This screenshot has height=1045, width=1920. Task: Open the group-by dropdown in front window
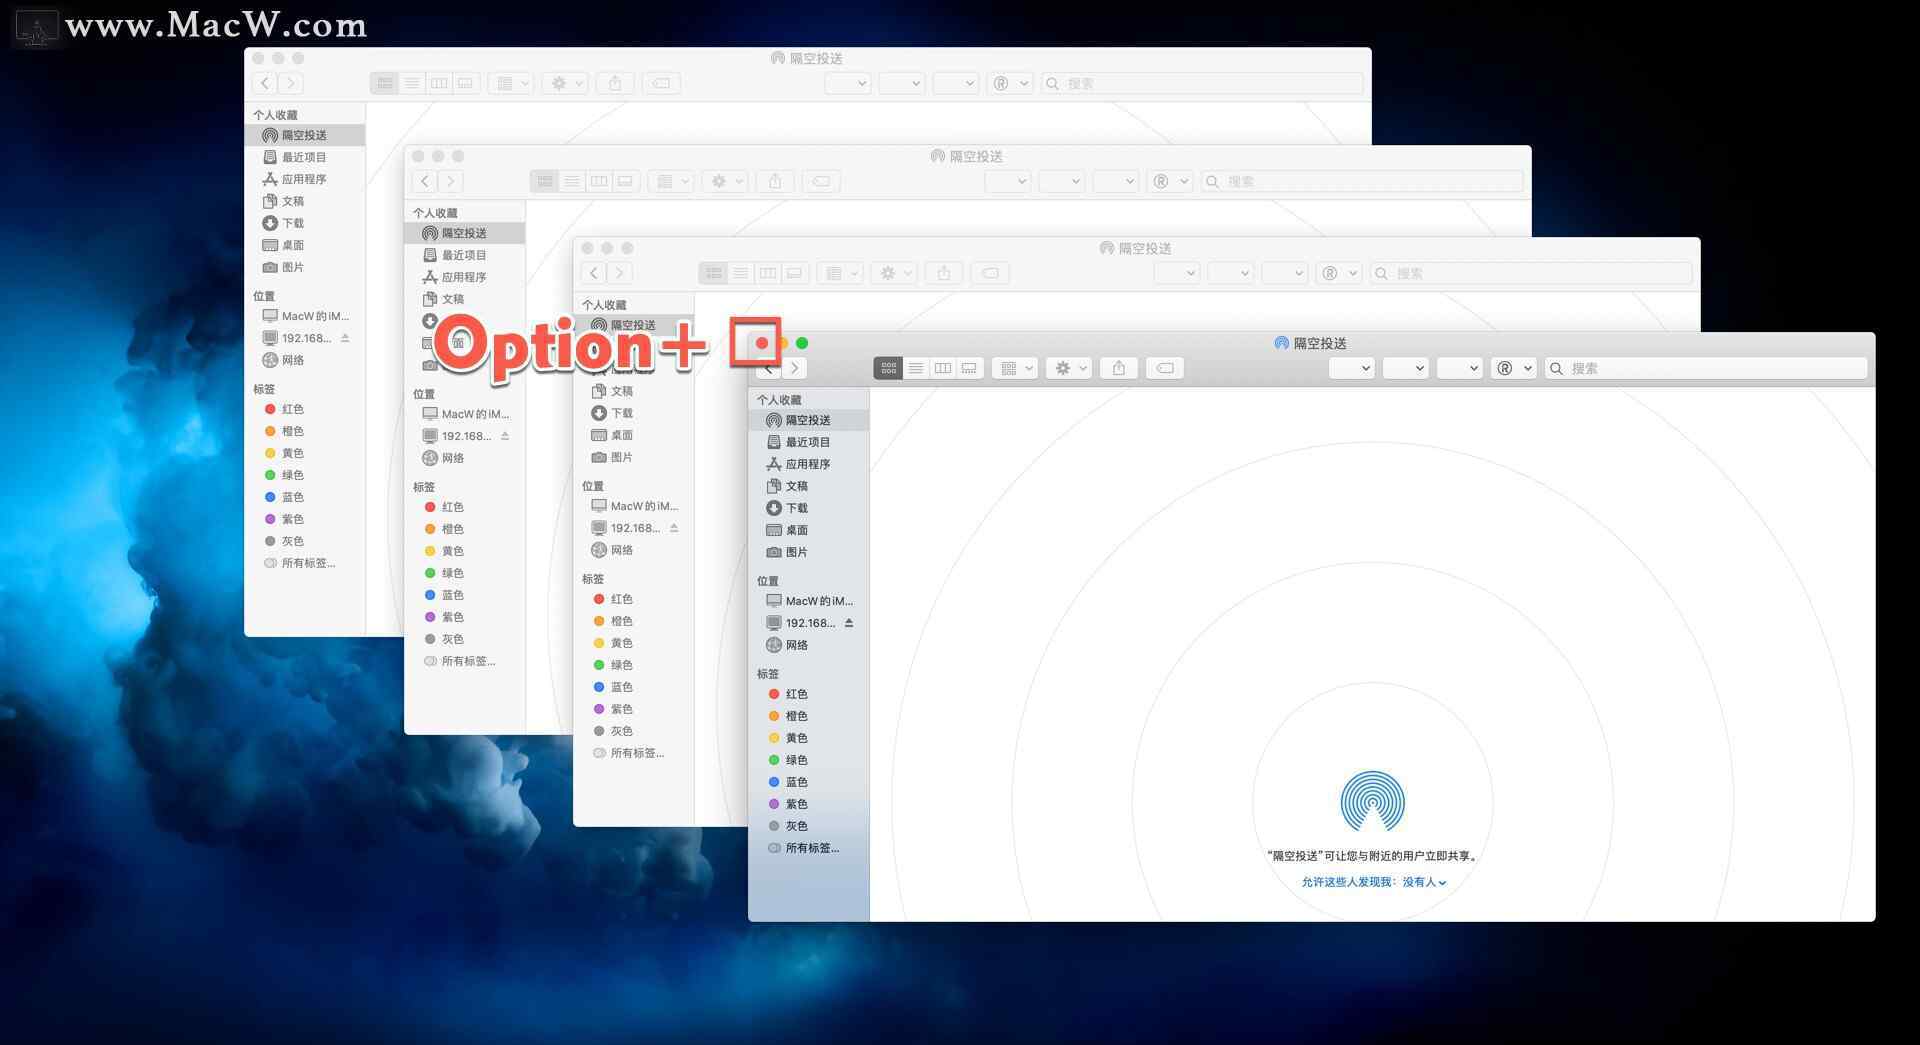(x=1016, y=368)
